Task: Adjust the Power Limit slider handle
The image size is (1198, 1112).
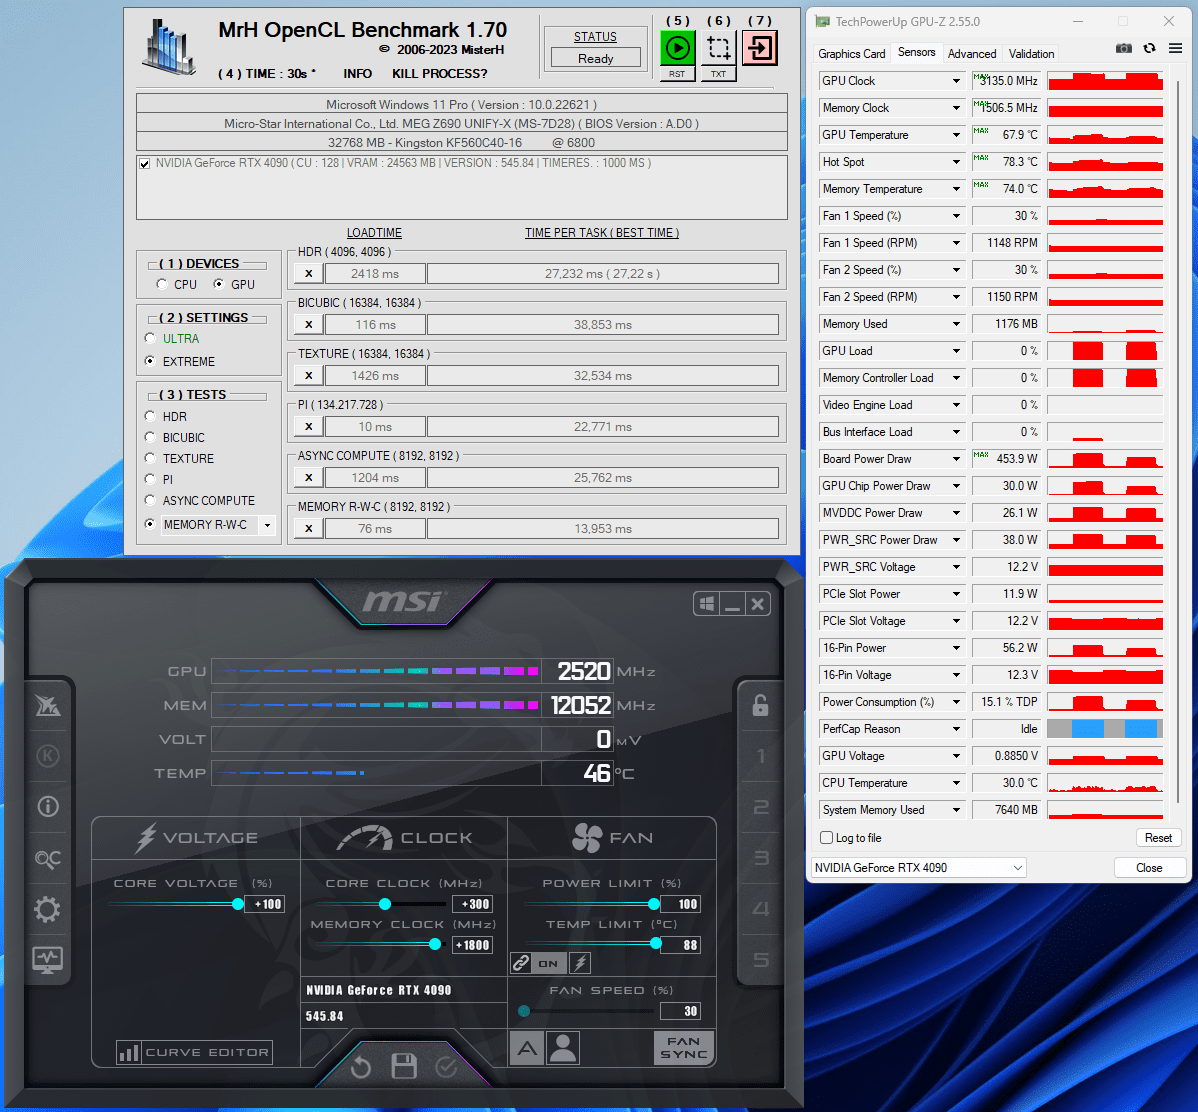Action: click(654, 904)
